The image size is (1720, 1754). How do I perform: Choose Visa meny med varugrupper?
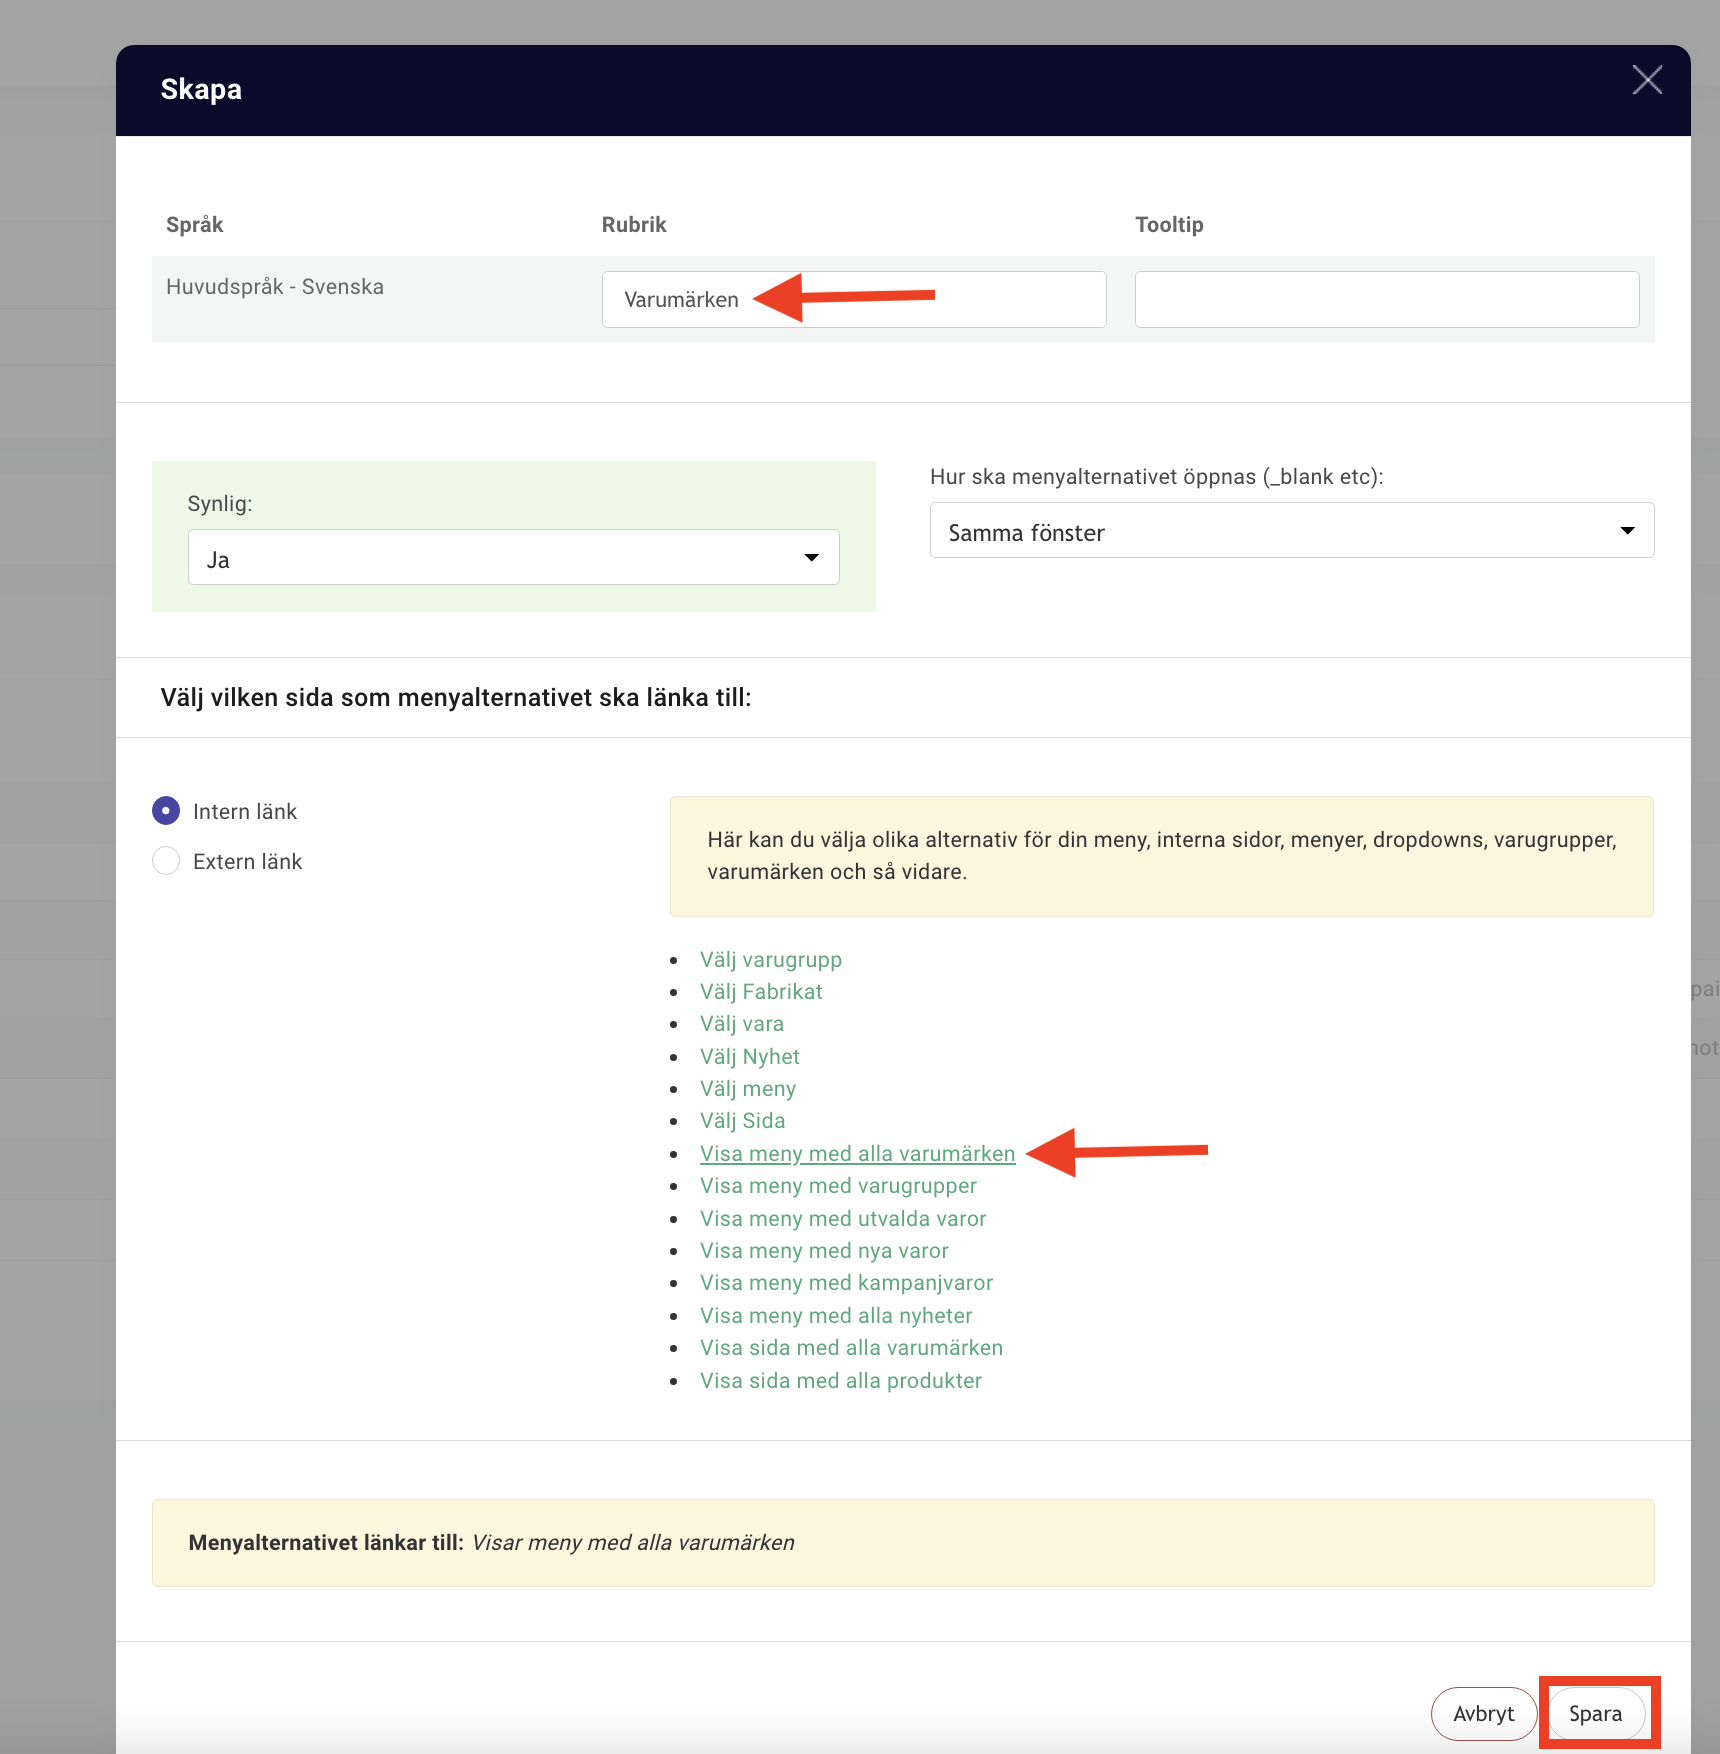[839, 1186]
